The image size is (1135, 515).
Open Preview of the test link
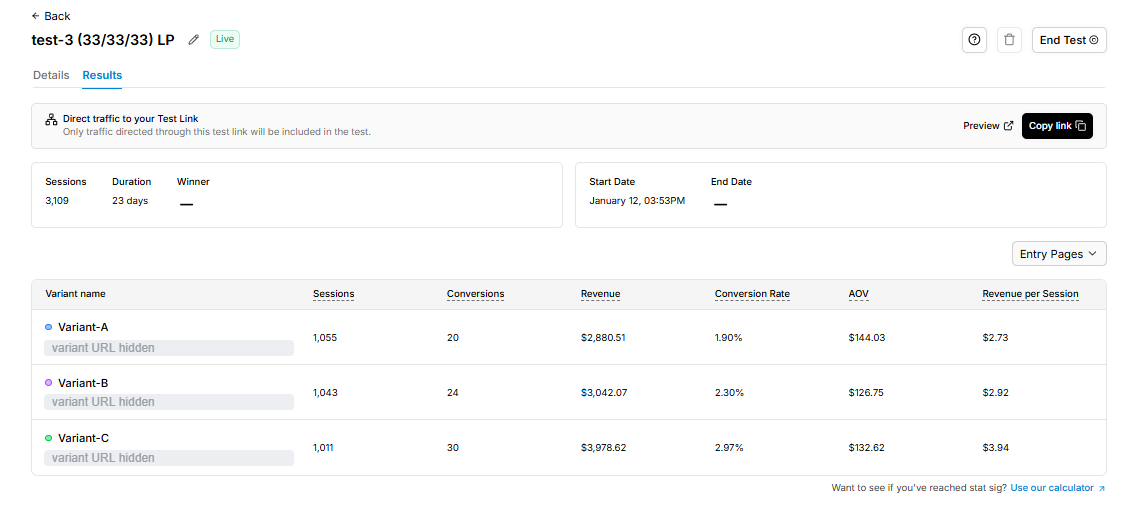click(988, 125)
